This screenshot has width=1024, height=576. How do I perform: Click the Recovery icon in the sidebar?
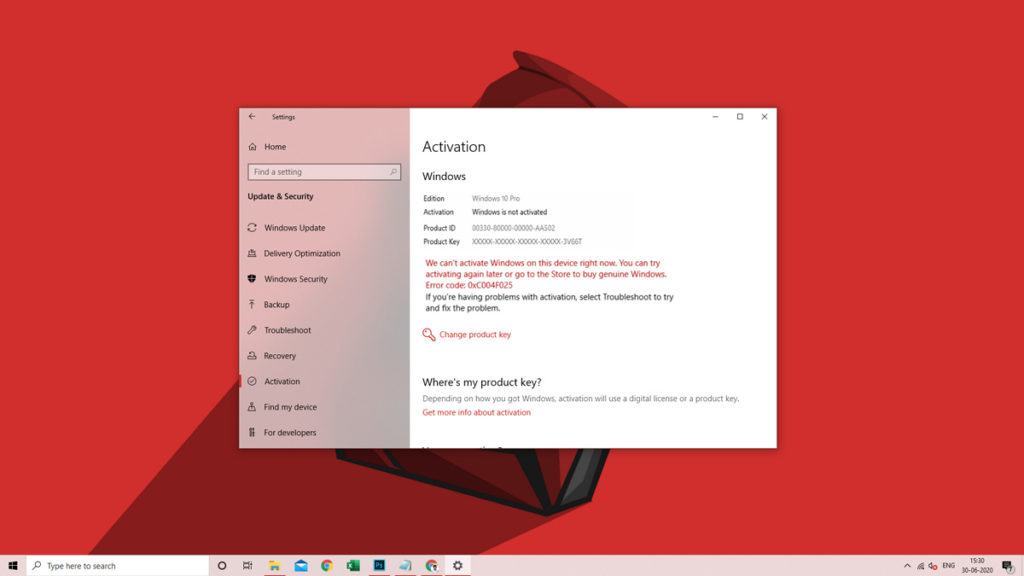[254, 356]
